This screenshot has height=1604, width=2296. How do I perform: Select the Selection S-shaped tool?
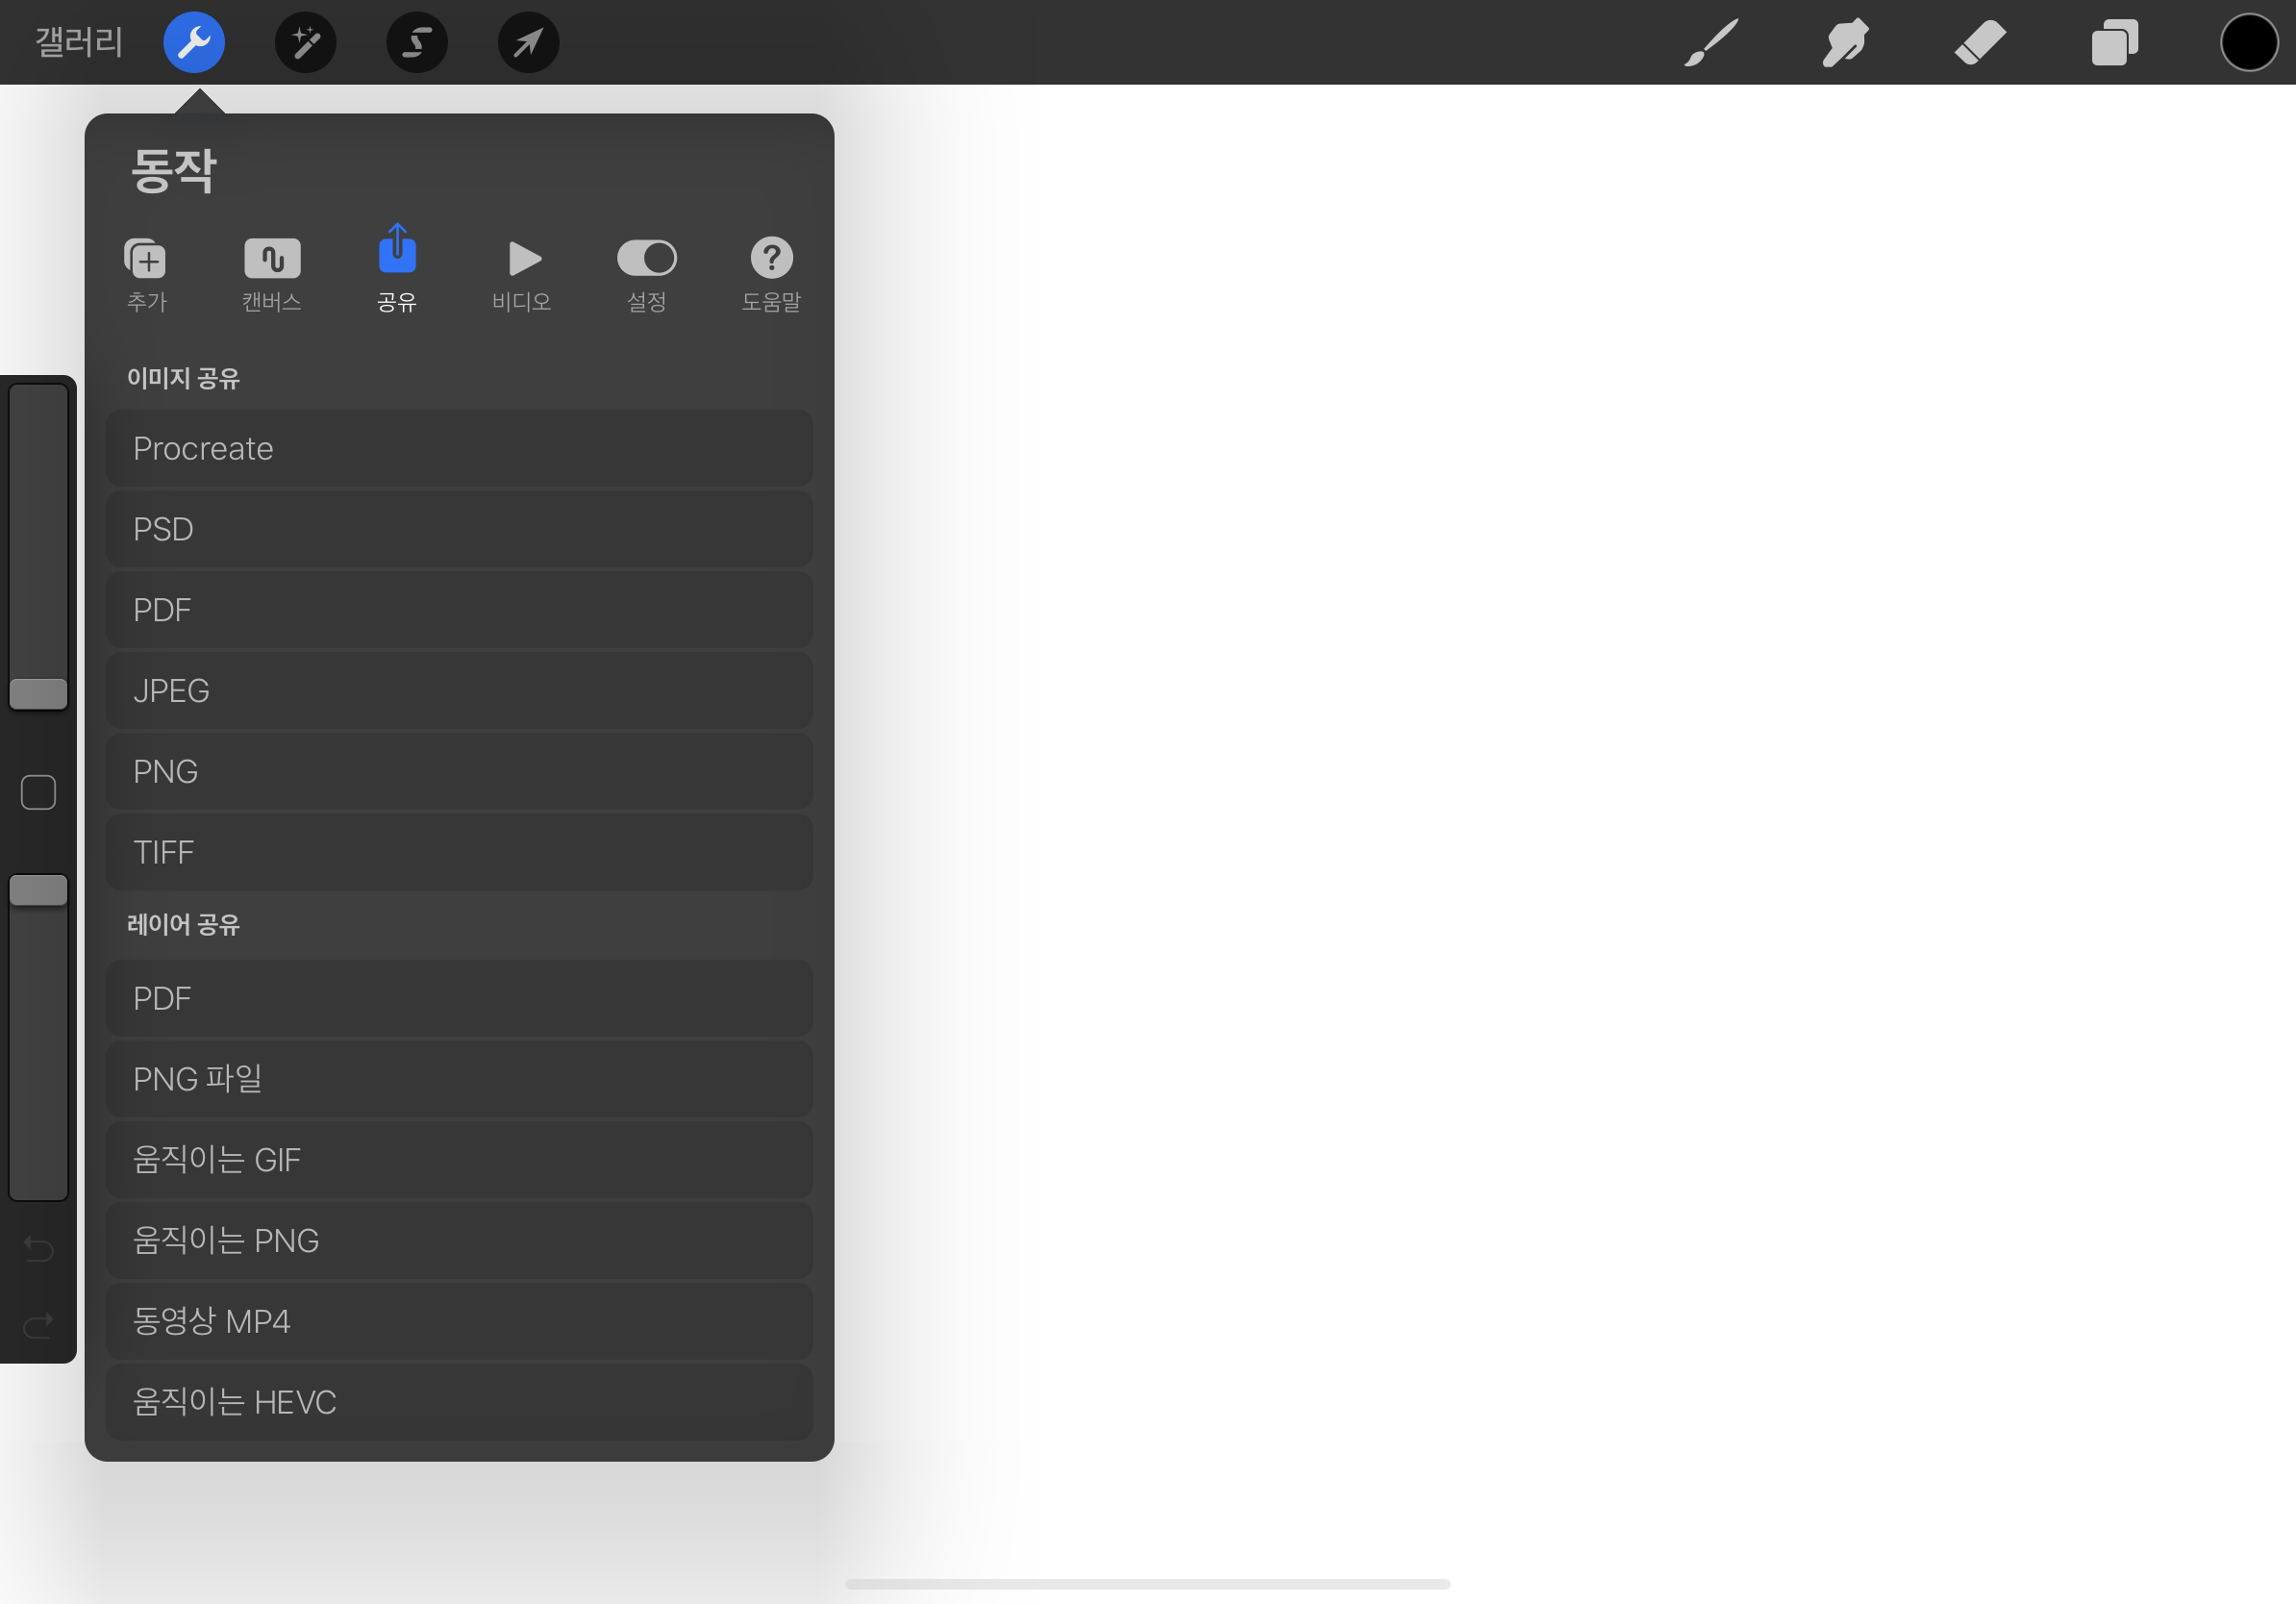(x=417, y=42)
